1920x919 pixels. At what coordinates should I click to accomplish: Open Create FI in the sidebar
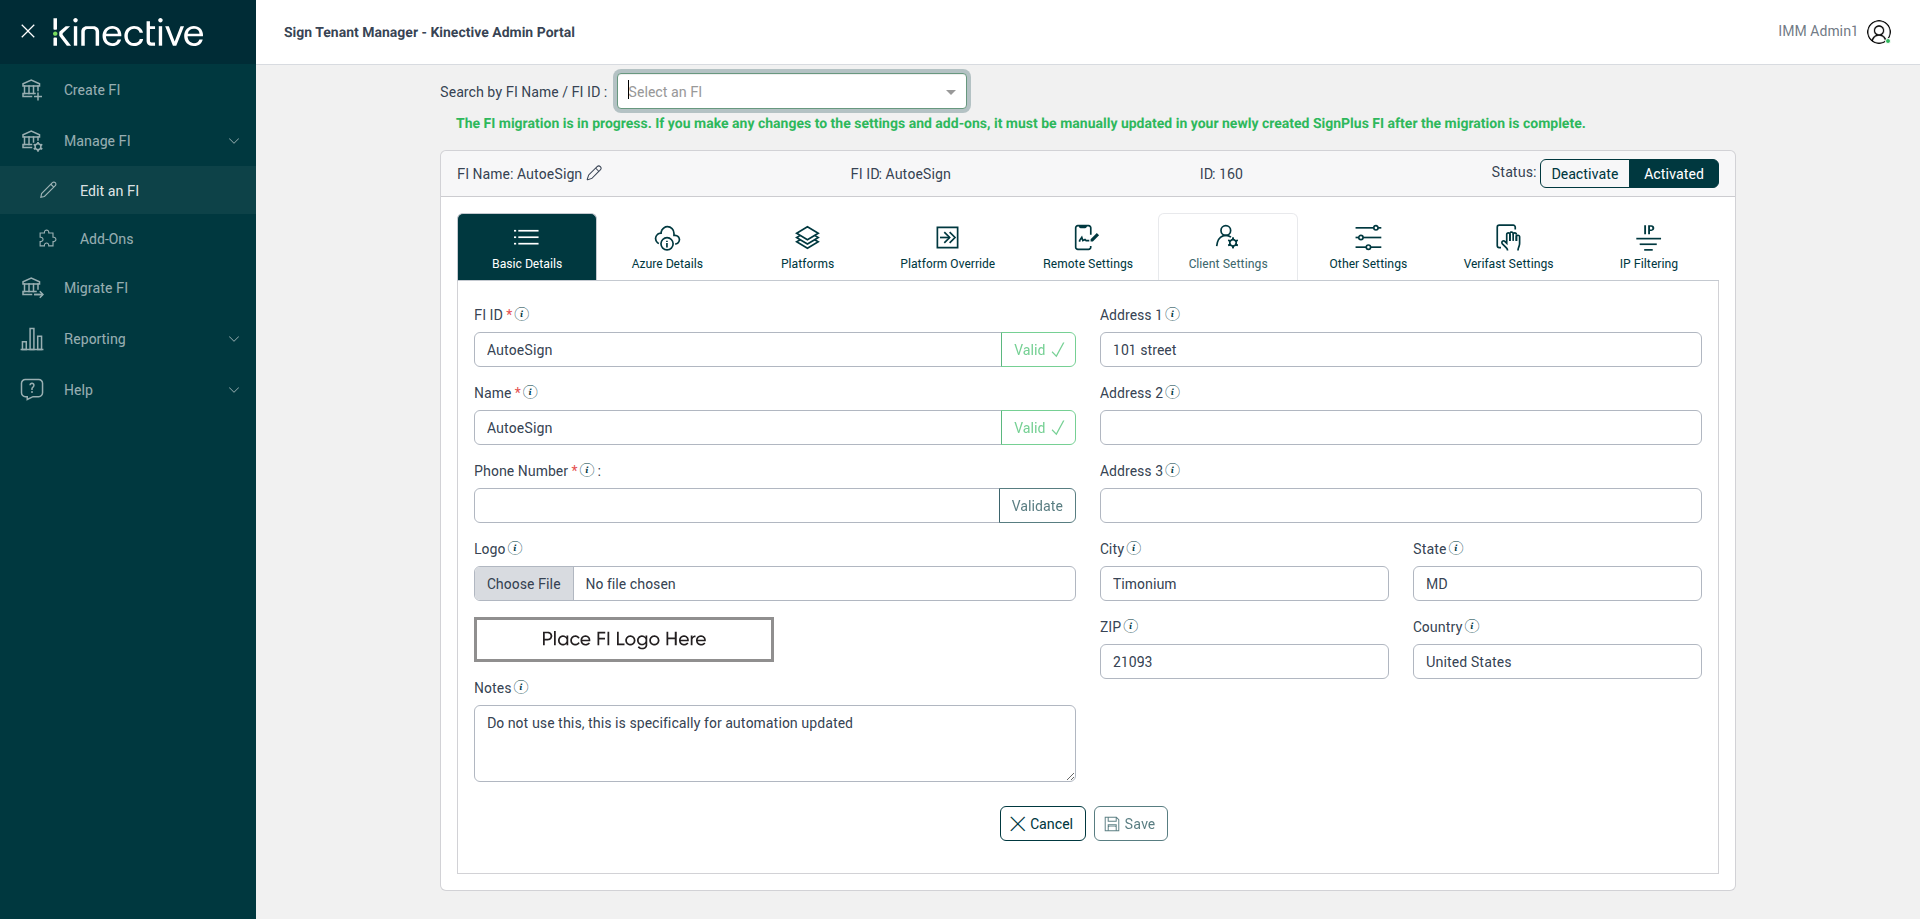pos(128,90)
